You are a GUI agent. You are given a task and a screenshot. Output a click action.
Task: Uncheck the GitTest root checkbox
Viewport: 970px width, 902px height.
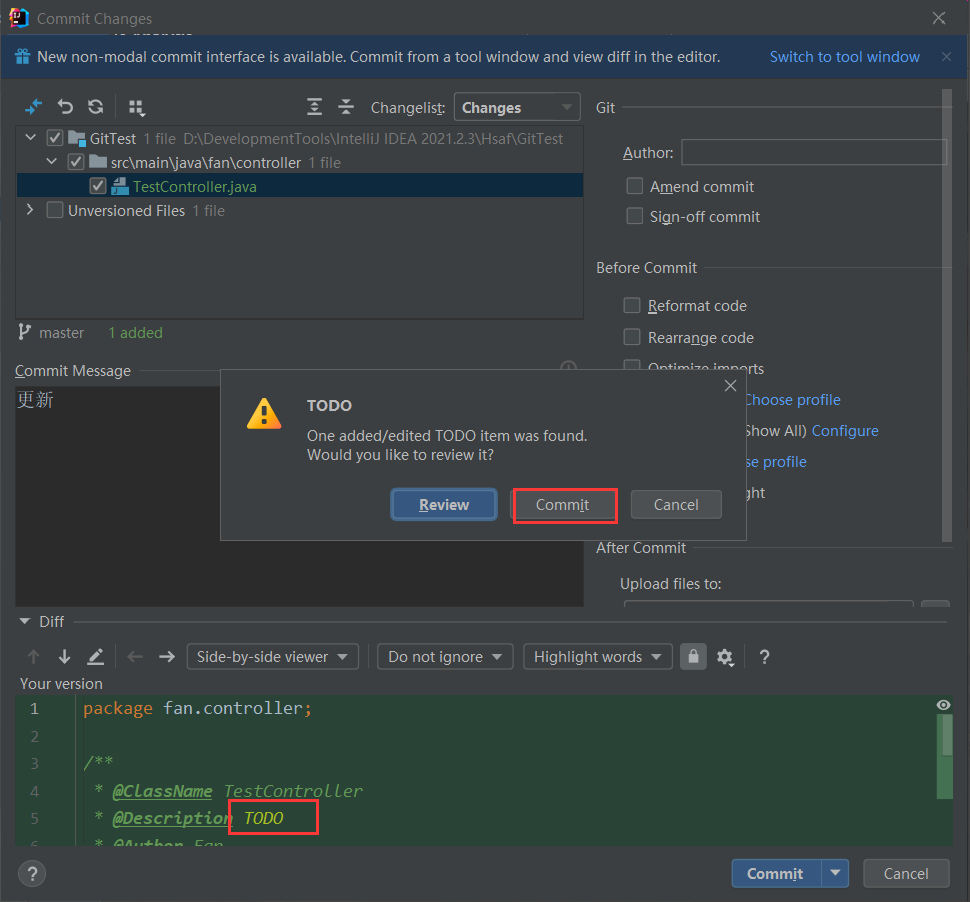click(54, 137)
